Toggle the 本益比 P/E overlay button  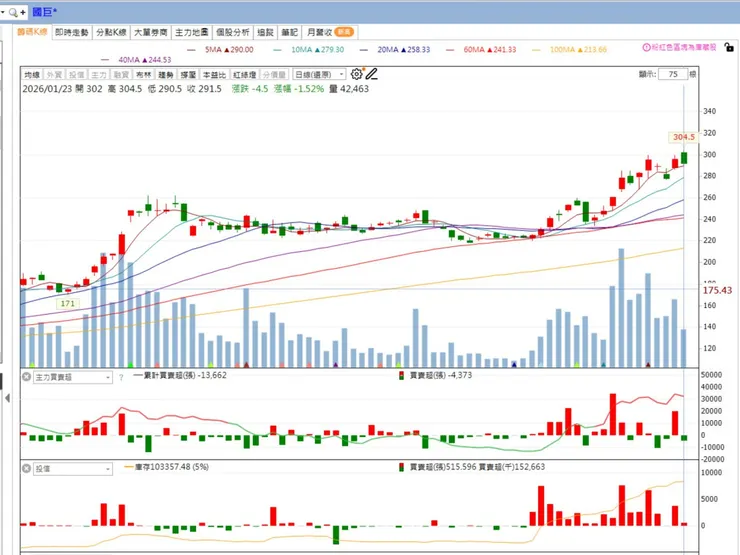pyautogui.click(x=214, y=75)
